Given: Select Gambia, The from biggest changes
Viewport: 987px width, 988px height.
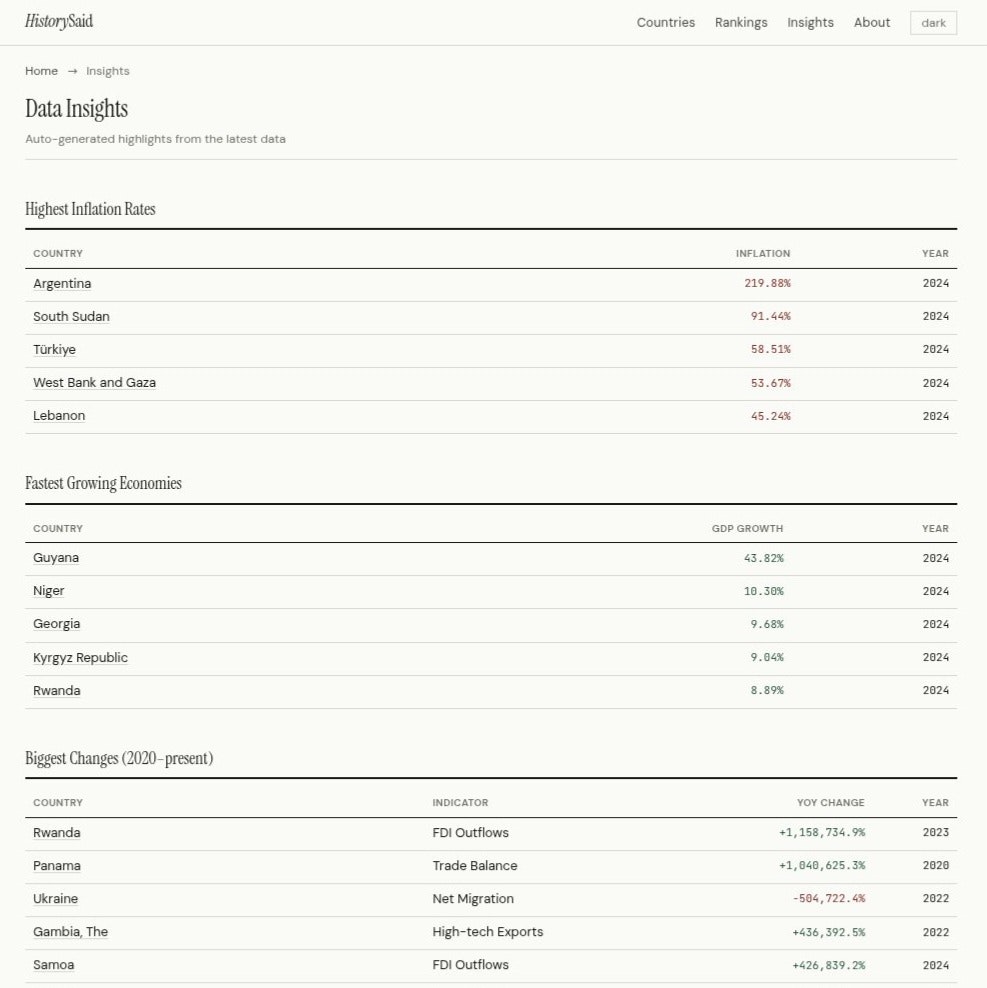Looking at the screenshot, I should (x=70, y=931).
